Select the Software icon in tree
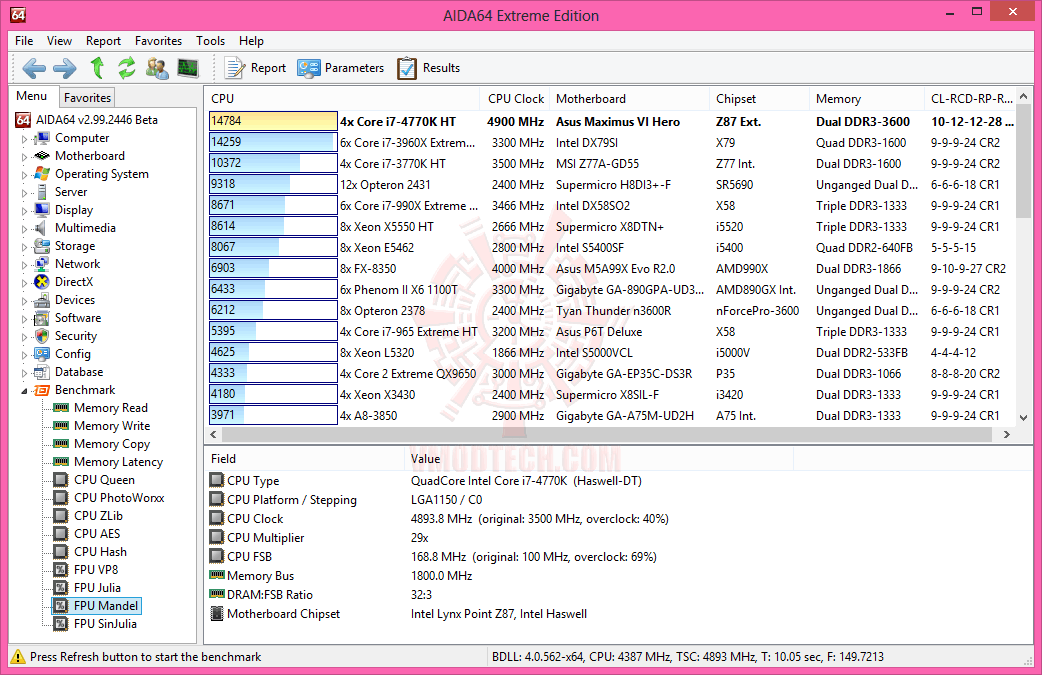This screenshot has height=675, width=1042. pos(42,318)
